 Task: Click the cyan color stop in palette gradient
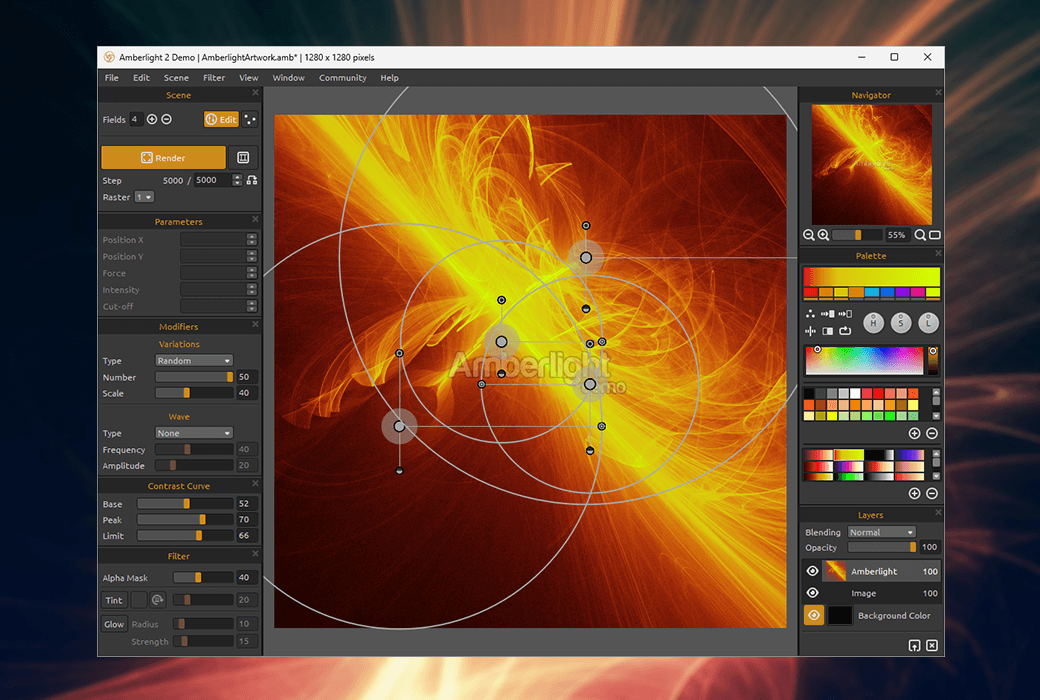(x=872, y=292)
